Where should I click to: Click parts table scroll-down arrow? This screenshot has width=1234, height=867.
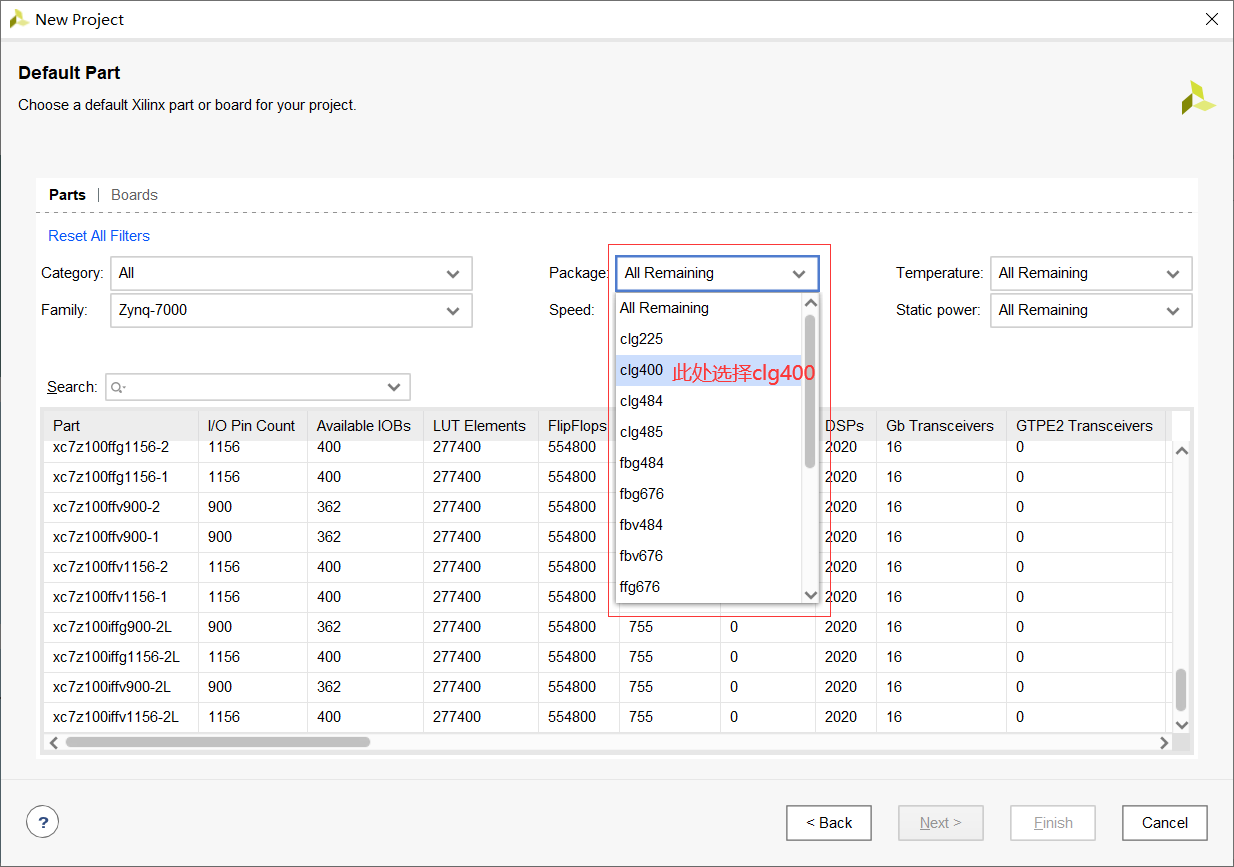[1181, 725]
